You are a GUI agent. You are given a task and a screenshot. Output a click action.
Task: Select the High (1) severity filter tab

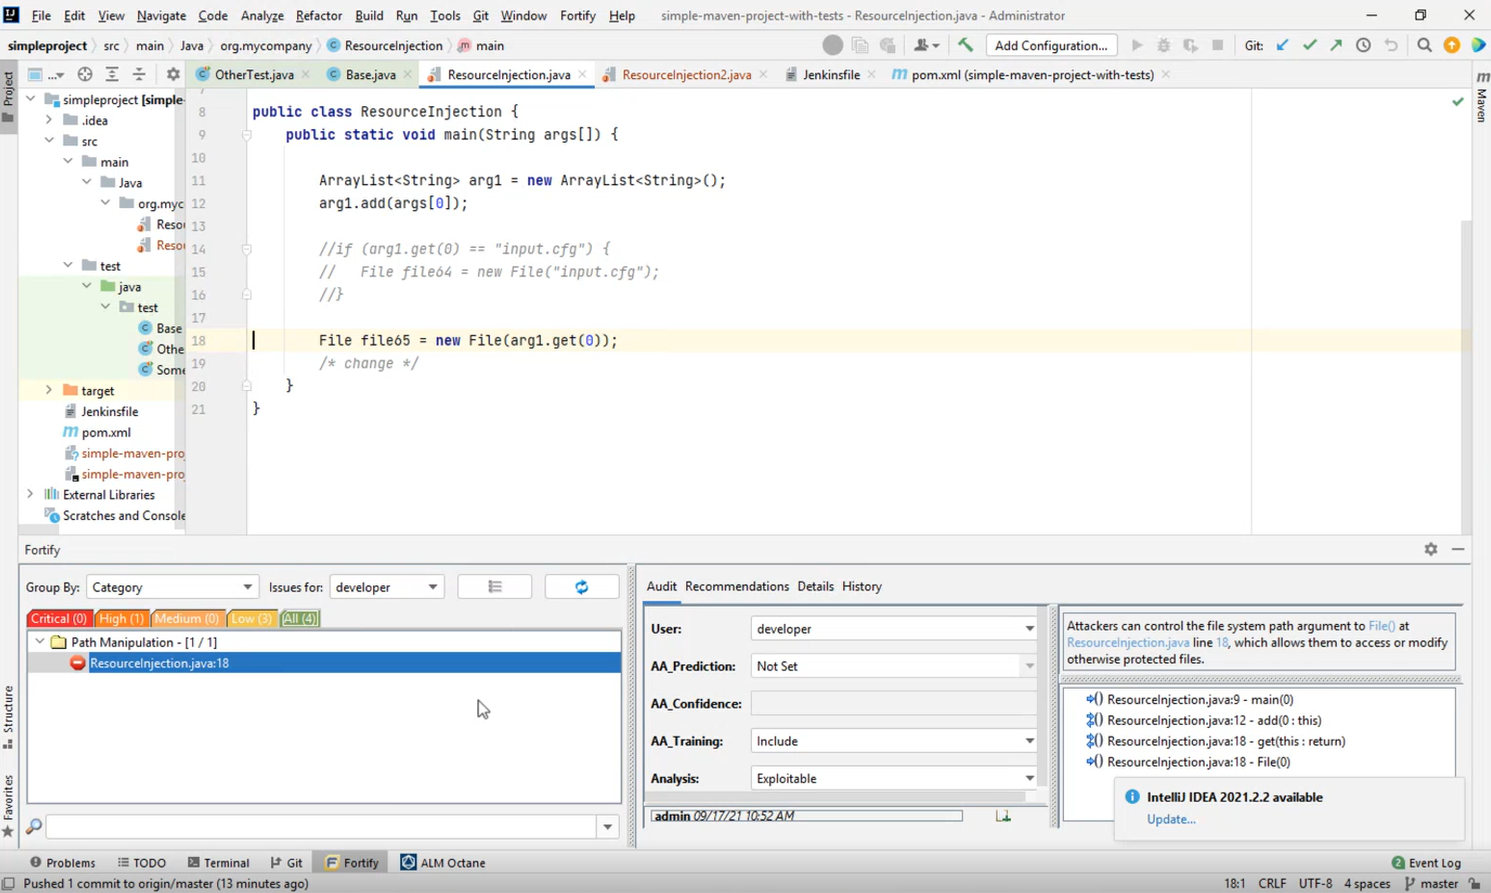(x=122, y=618)
